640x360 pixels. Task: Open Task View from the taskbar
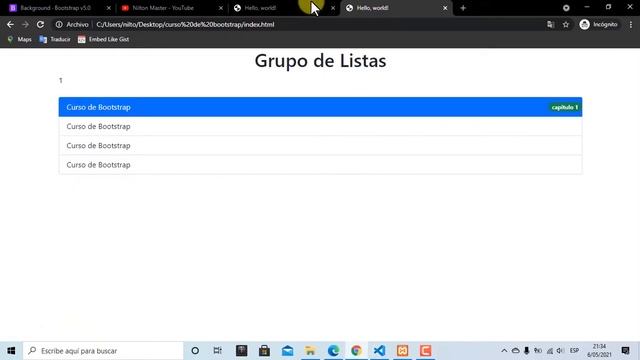tap(218, 351)
